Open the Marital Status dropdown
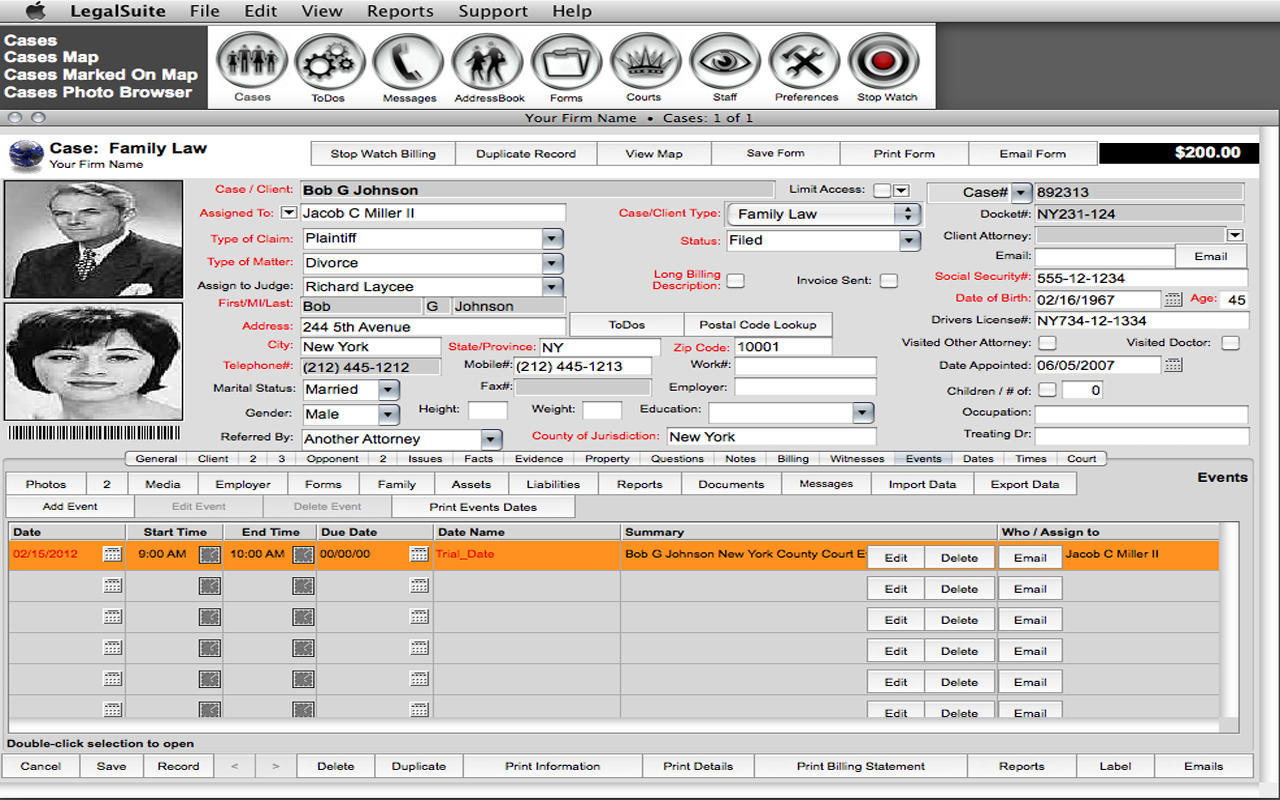1280x800 pixels. [389, 390]
